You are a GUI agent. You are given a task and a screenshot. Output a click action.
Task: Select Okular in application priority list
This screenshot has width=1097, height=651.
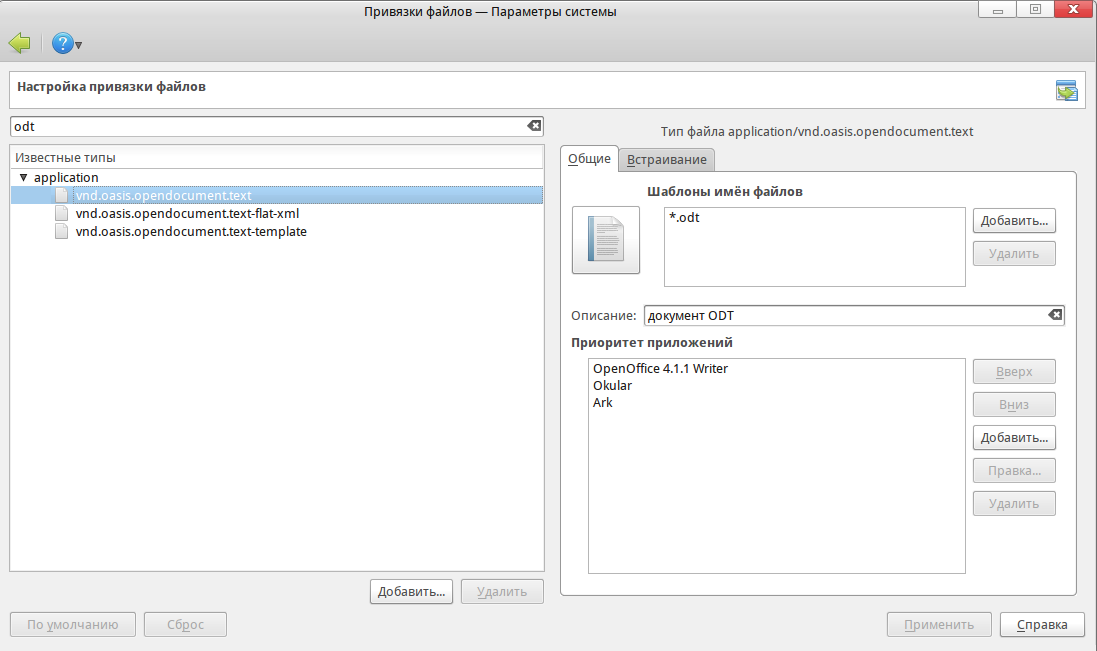(x=612, y=385)
